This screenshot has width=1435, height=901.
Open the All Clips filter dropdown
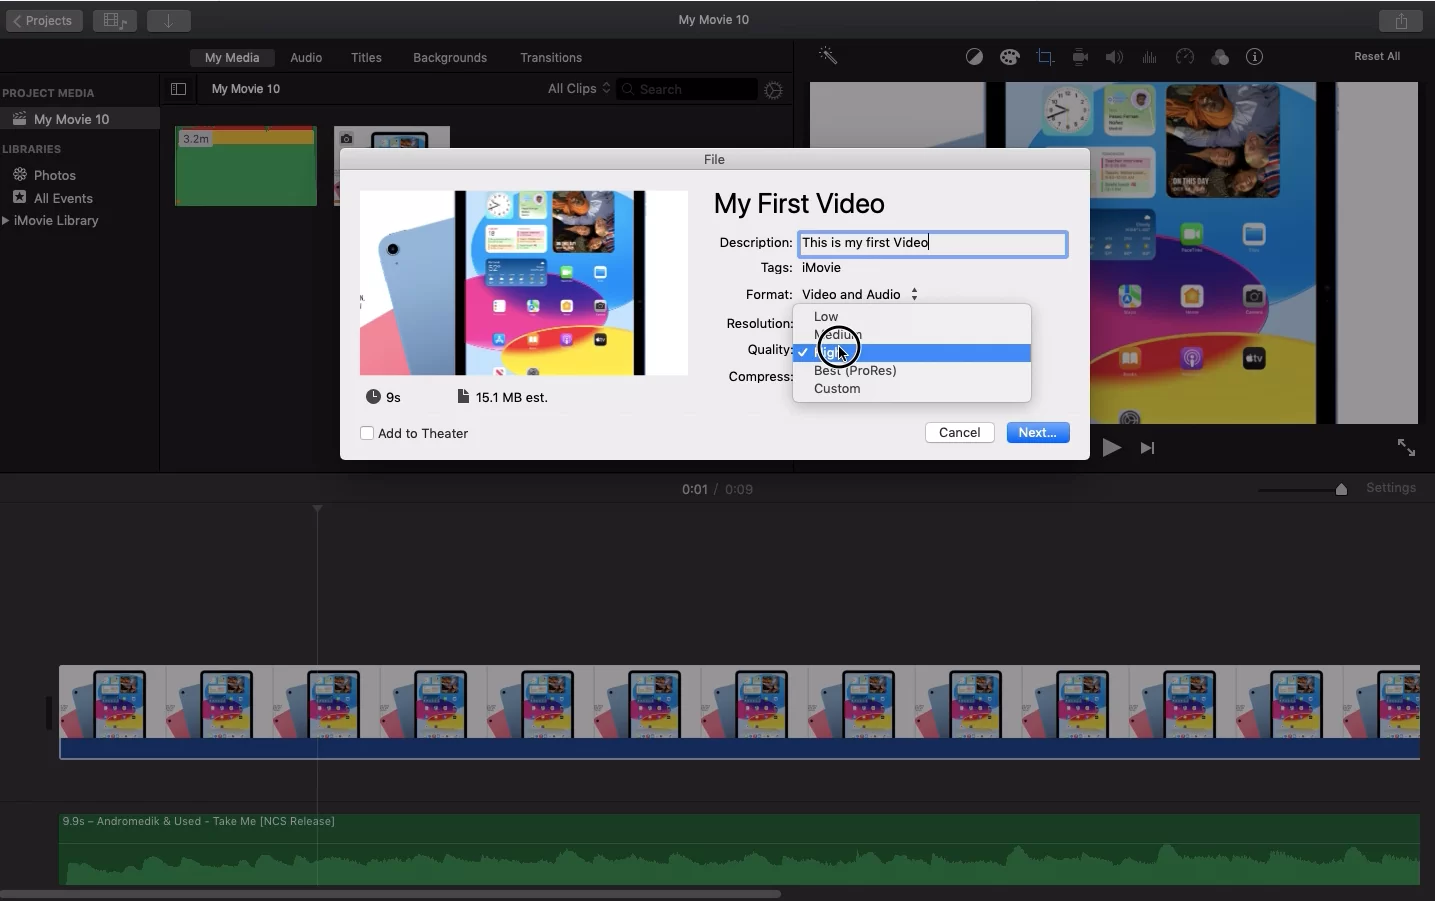tap(579, 88)
